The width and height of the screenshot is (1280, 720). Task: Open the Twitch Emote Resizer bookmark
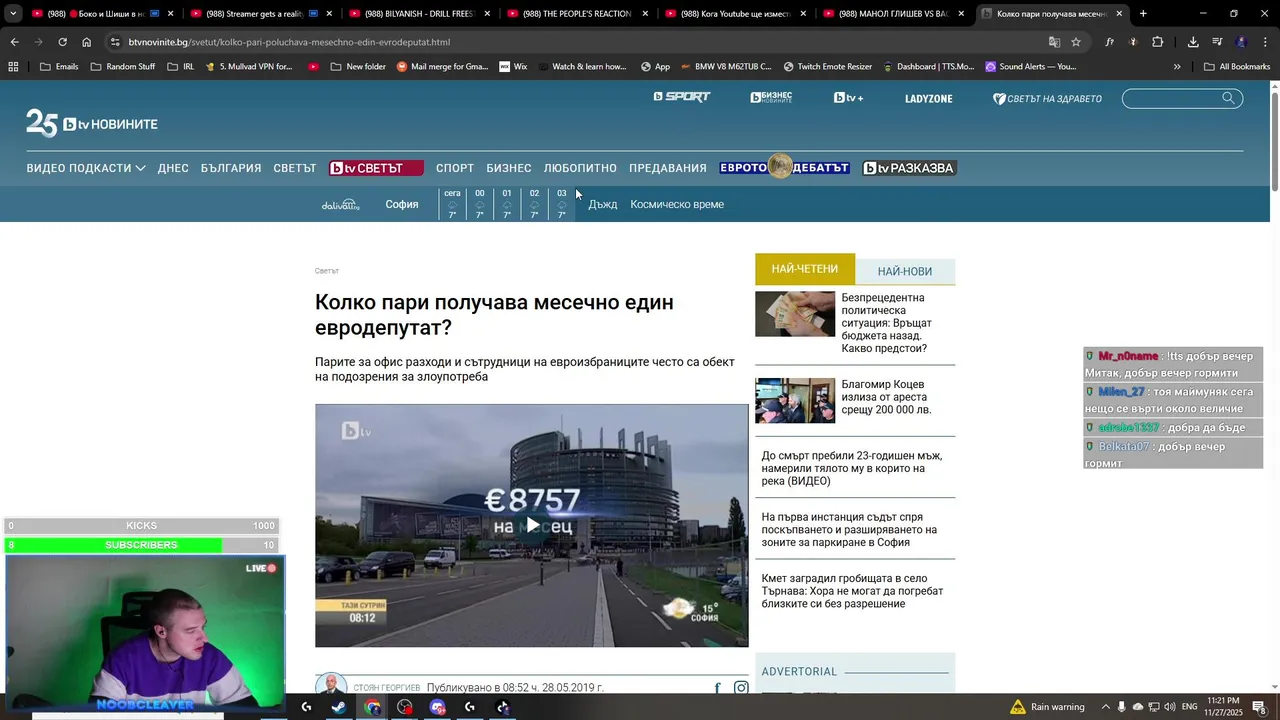pyautogui.click(x=827, y=67)
